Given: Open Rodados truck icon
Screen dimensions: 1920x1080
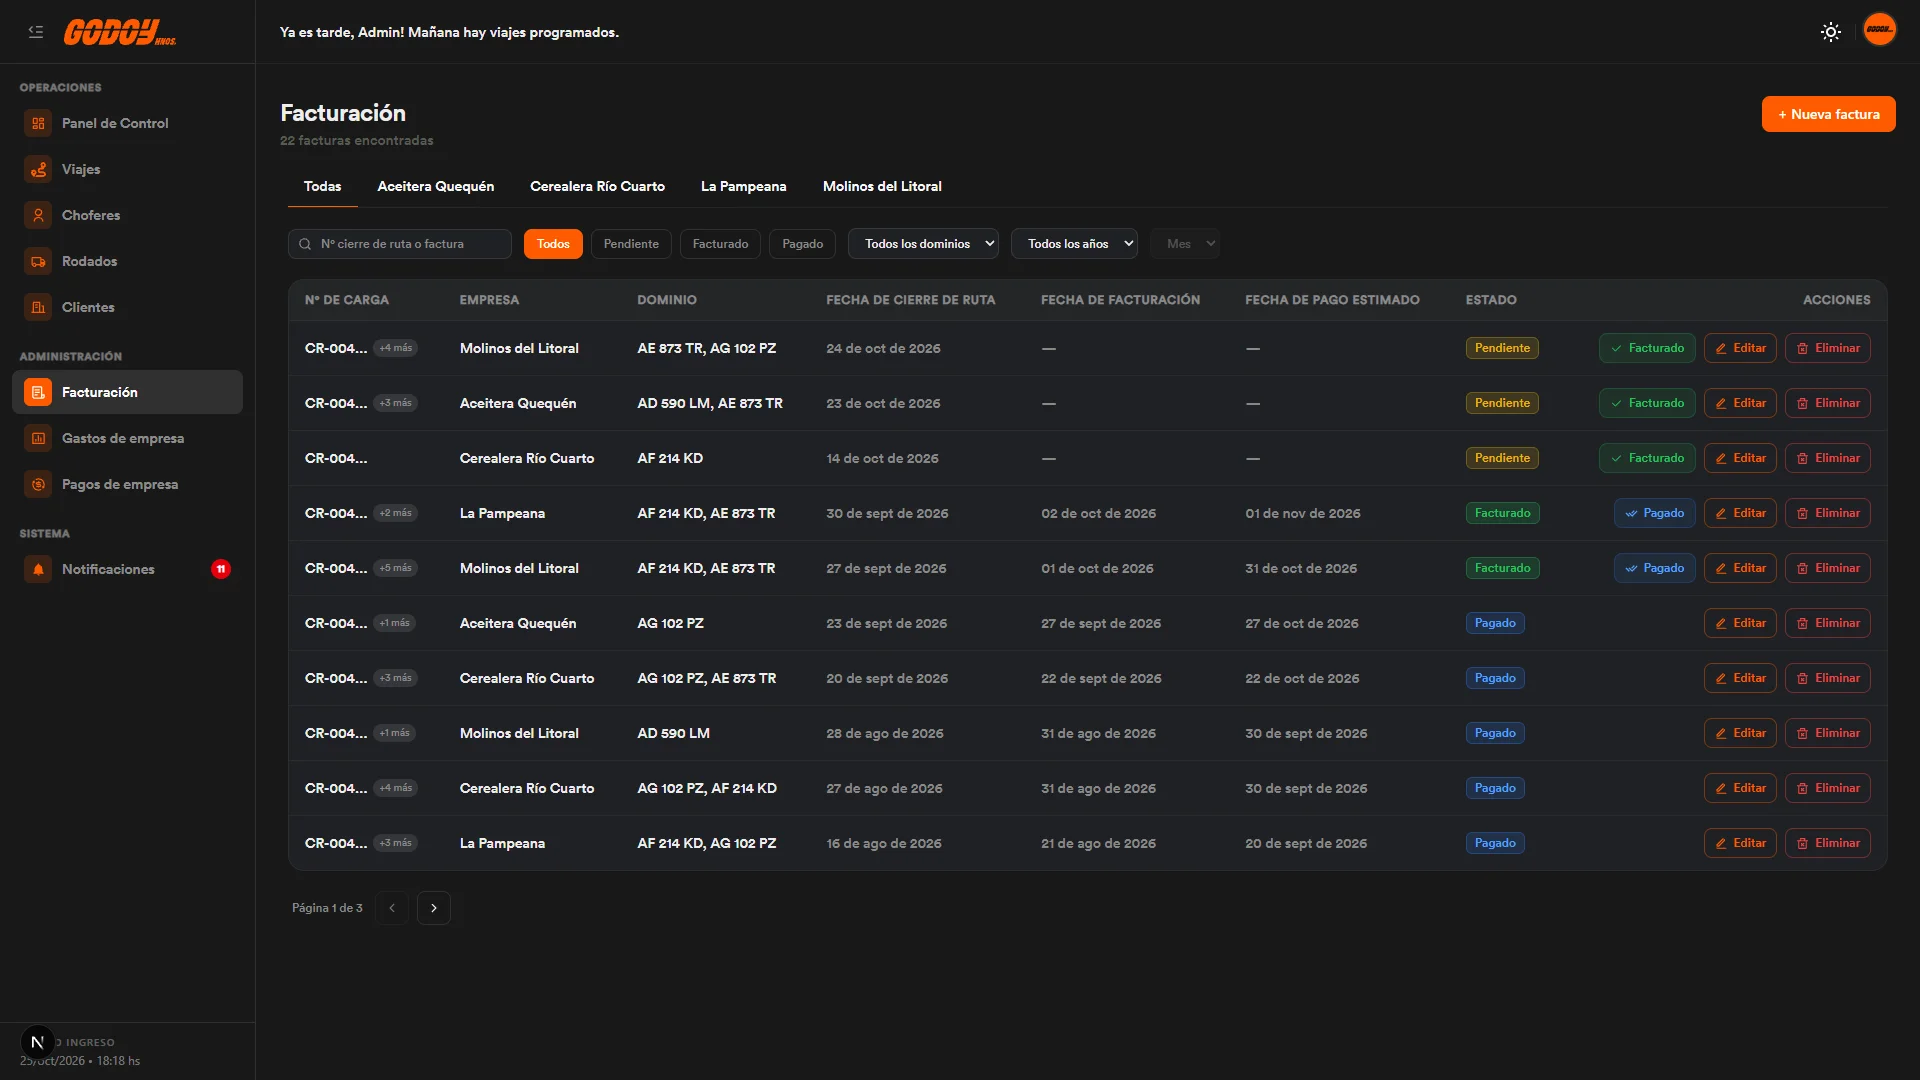Looking at the screenshot, I should coord(38,261).
